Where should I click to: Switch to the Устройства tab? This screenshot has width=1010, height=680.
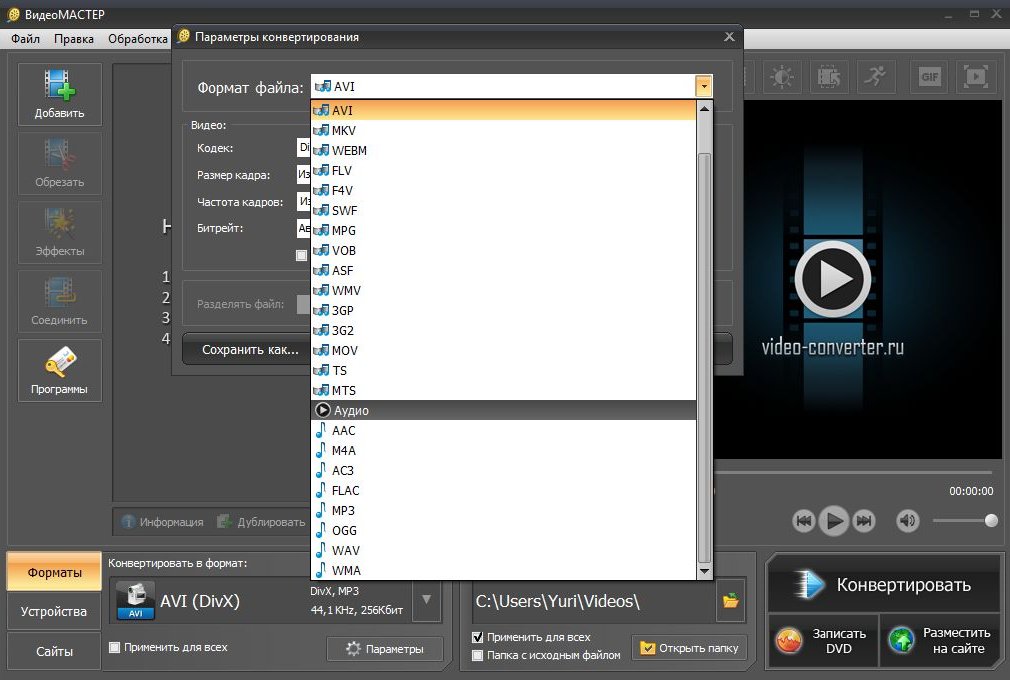54,611
